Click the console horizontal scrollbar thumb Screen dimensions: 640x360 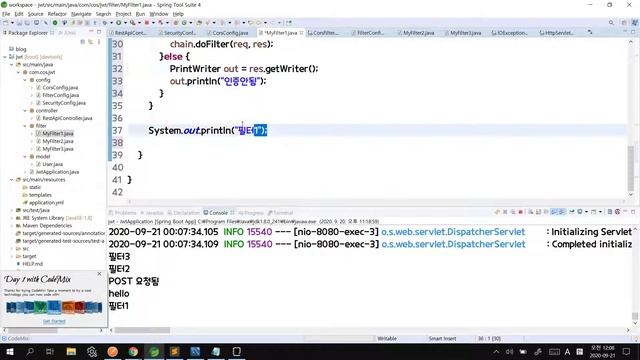(142, 330)
